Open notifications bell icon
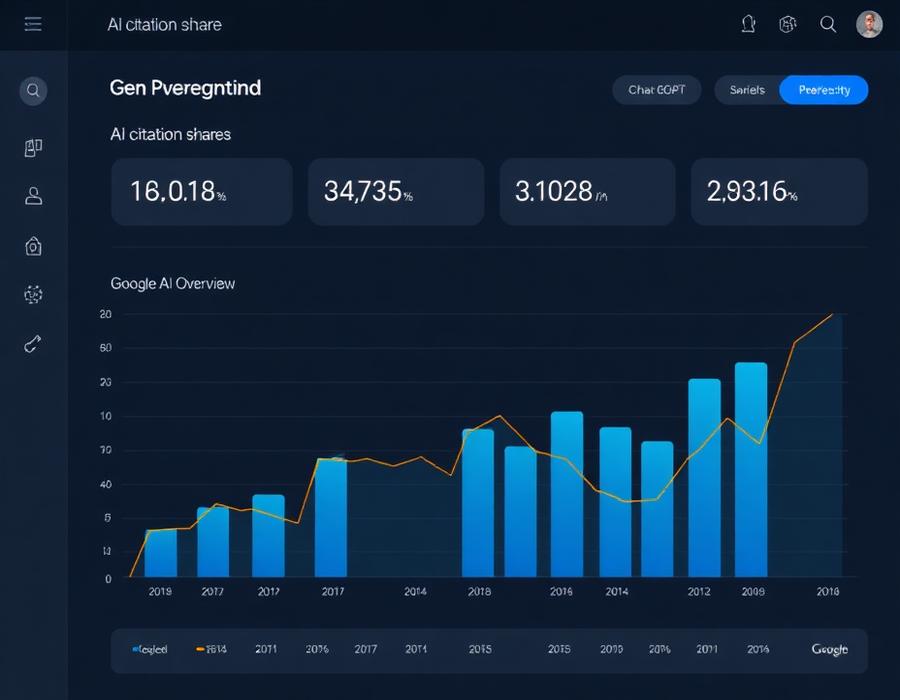Viewport: 900px width, 700px height. tap(748, 24)
